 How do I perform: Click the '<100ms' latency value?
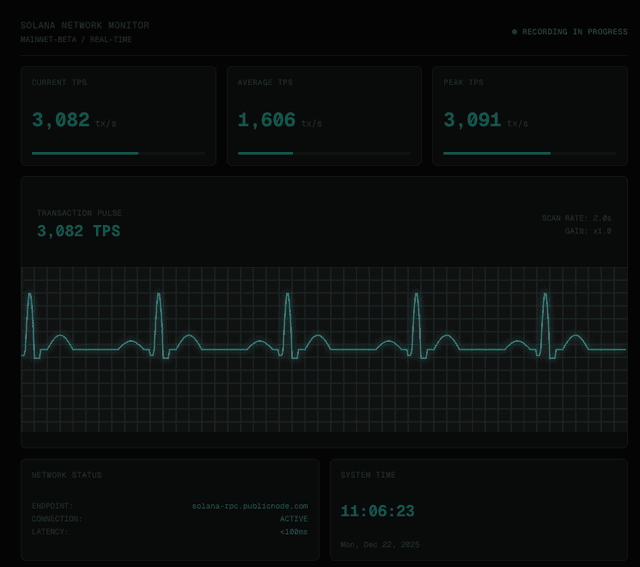click(x=294, y=531)
